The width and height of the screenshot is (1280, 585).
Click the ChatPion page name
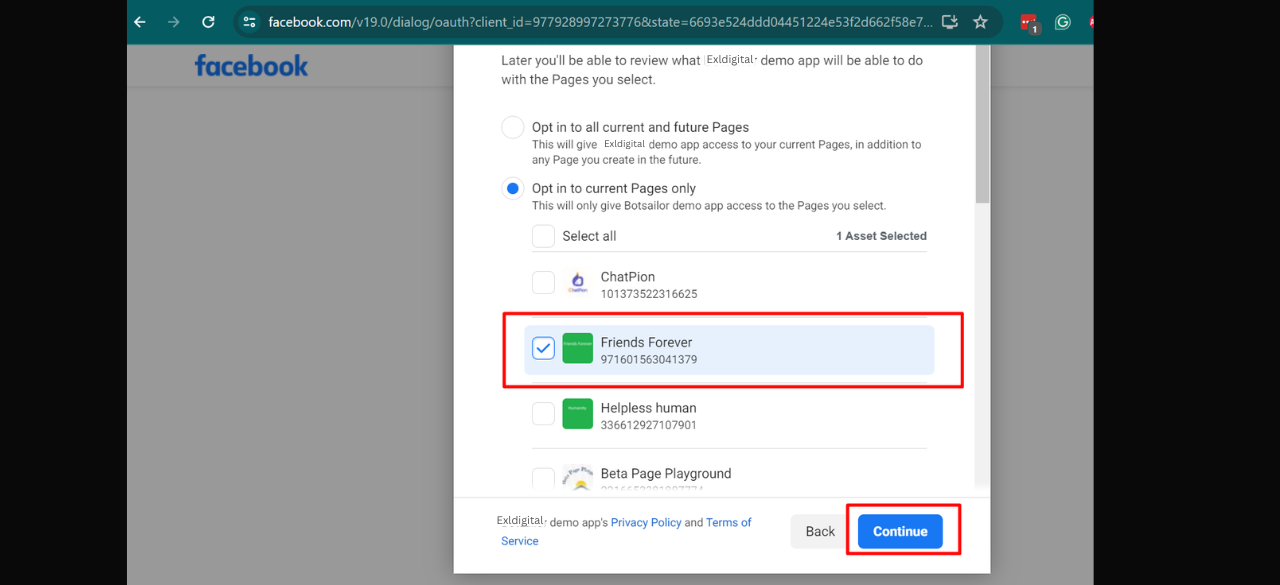click(x=628, y=277)
